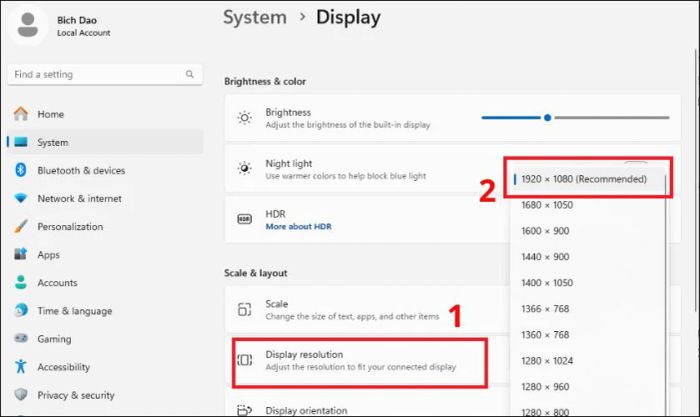Click the Find a setting search field
Viewport: 700px width, 417px height.
[105, 74]
